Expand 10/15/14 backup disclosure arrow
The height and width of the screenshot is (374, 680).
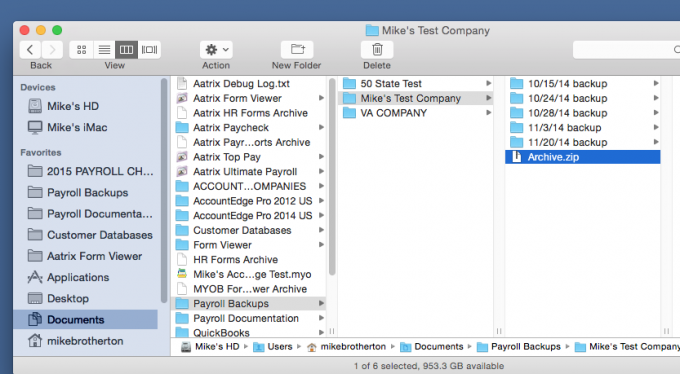pyautogui.click(x=656, y=83)
